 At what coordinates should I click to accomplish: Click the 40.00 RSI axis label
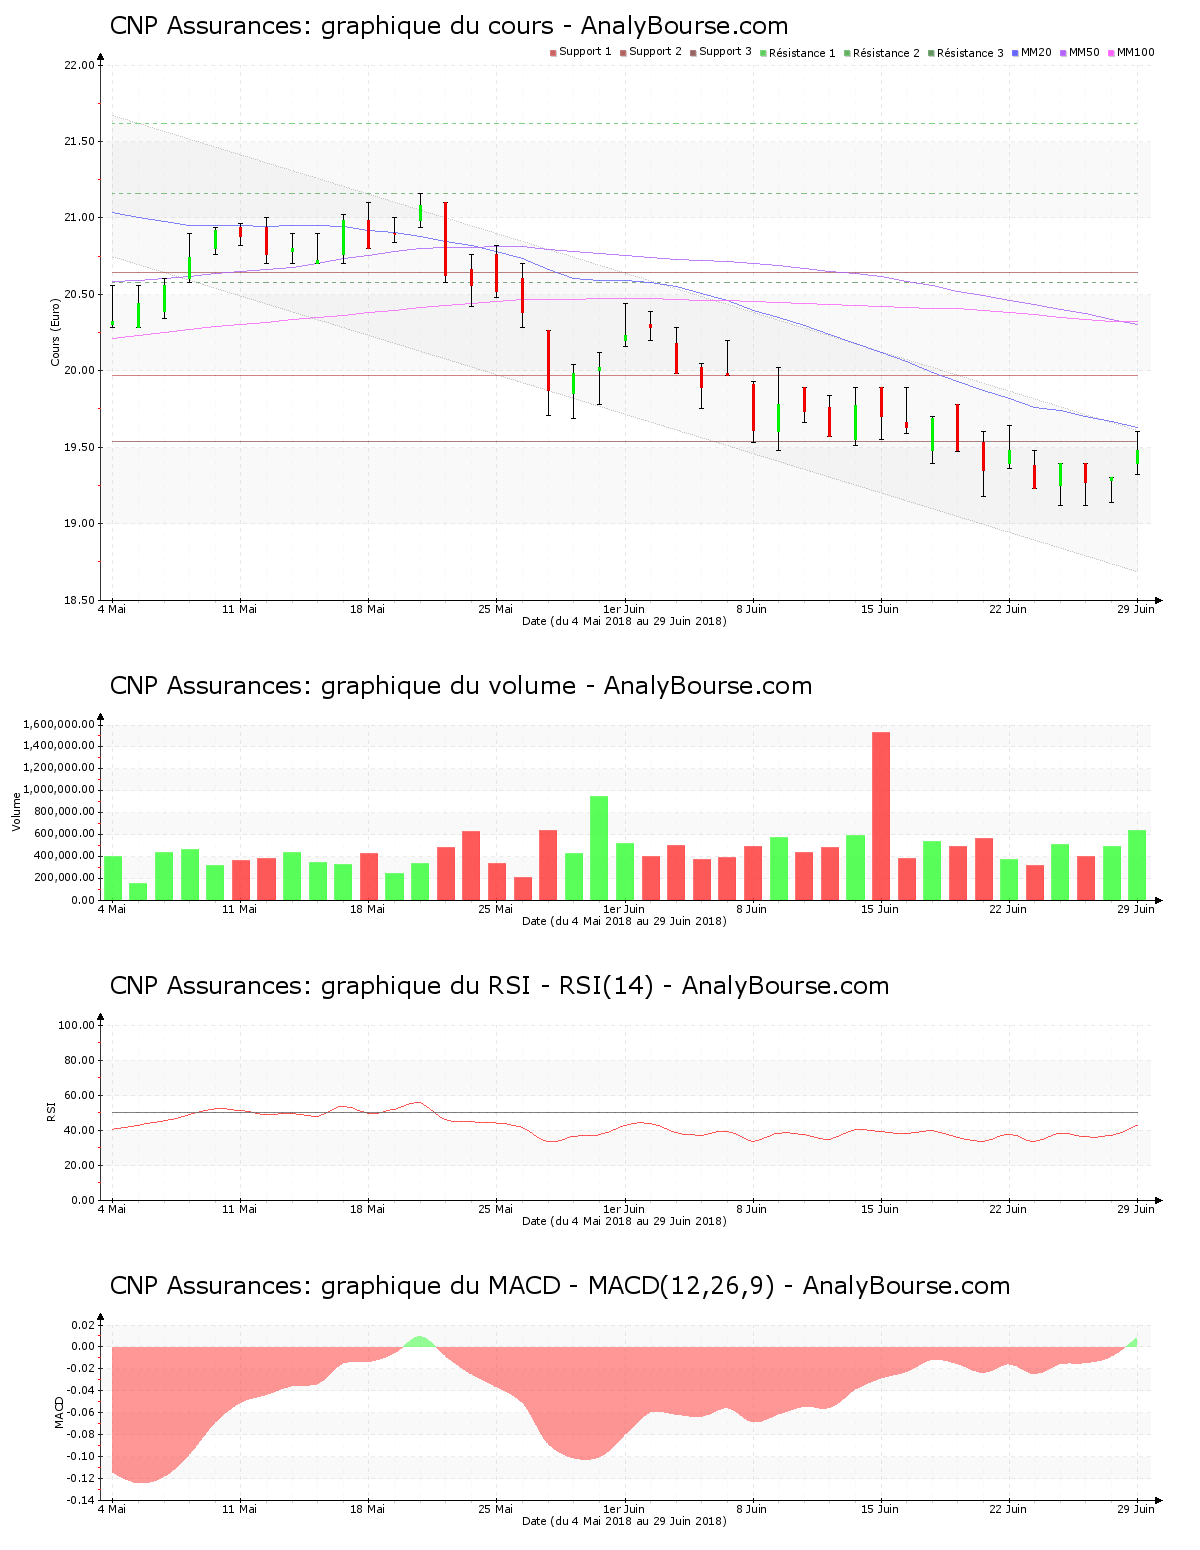tap(79, 1131)
